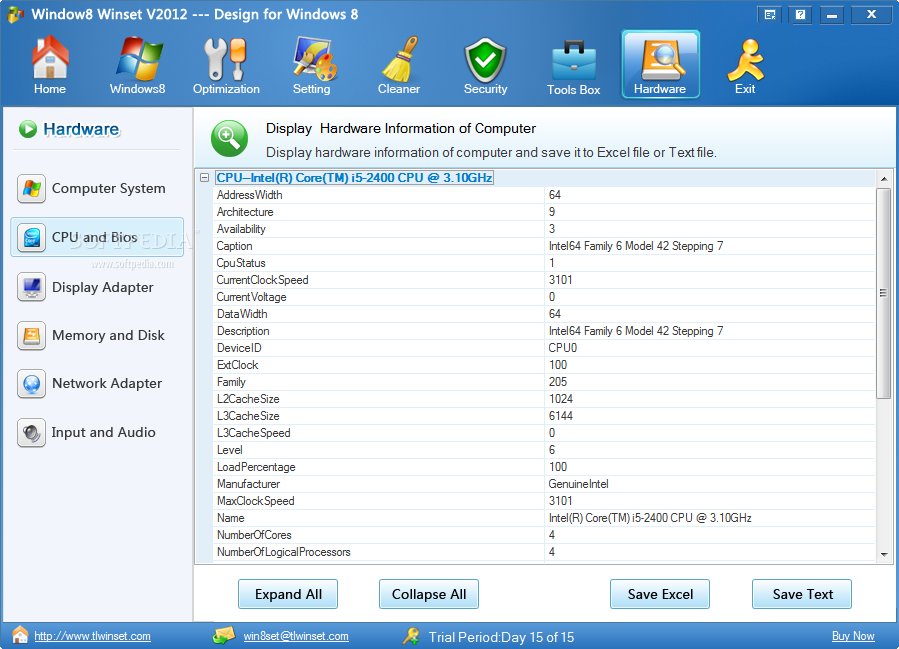This screenshot has height=649, width=899.
Task: Click the GenuineIntel manufacturer value
Action: tap(579, 484)
